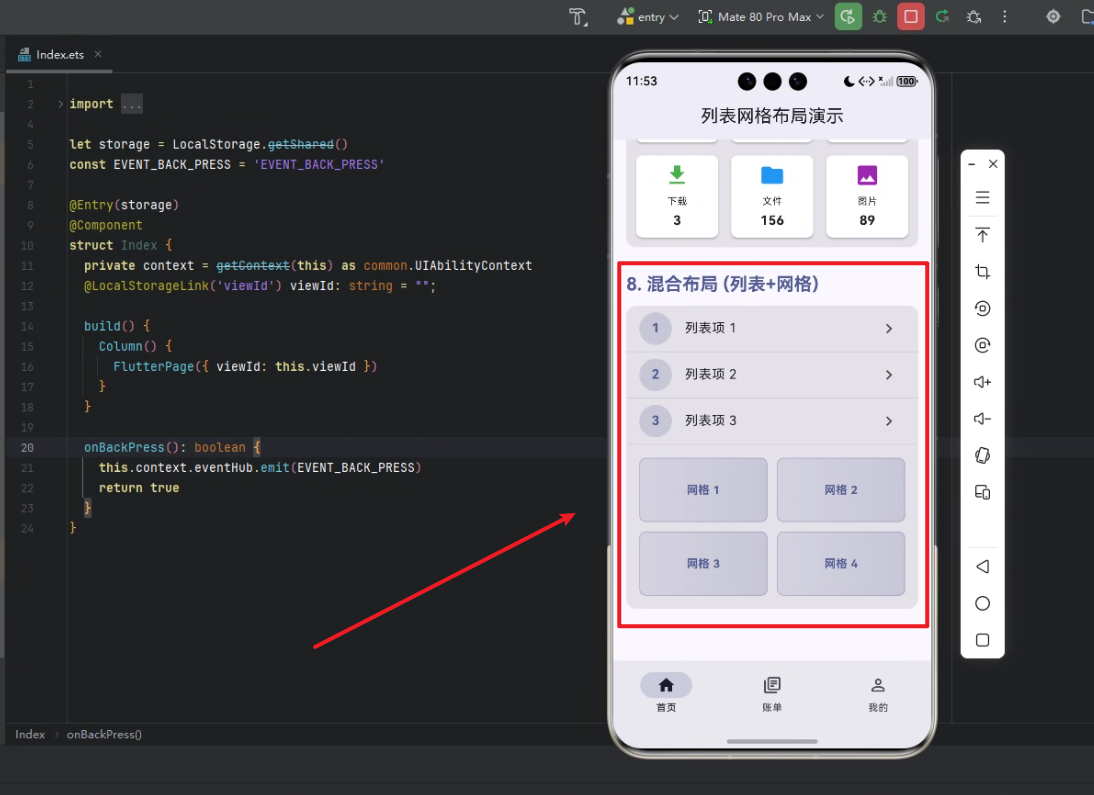1094x795 pixels.
Task: Open emulator panel hamburger menu
Action: (982, 198)
